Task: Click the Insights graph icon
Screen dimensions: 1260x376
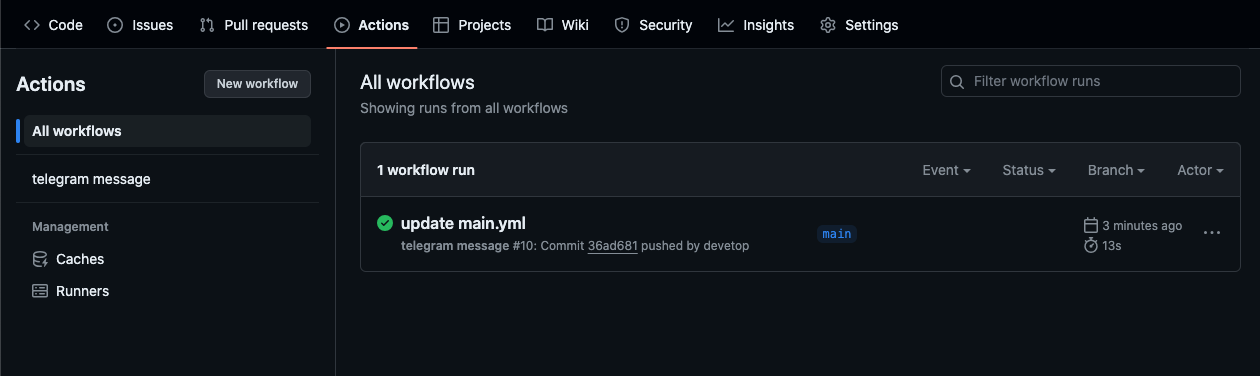Action: [726, 25]
